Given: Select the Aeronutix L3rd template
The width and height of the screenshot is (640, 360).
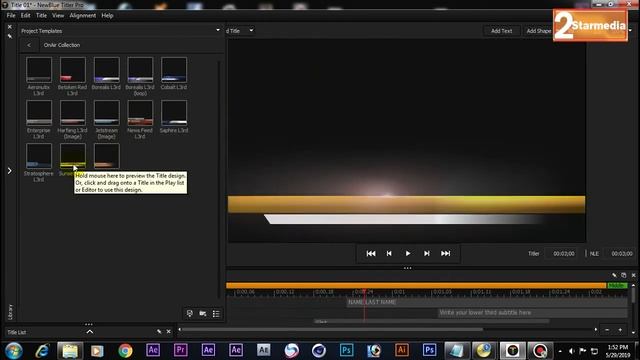Looking at the screenshot, I should 39,70.
